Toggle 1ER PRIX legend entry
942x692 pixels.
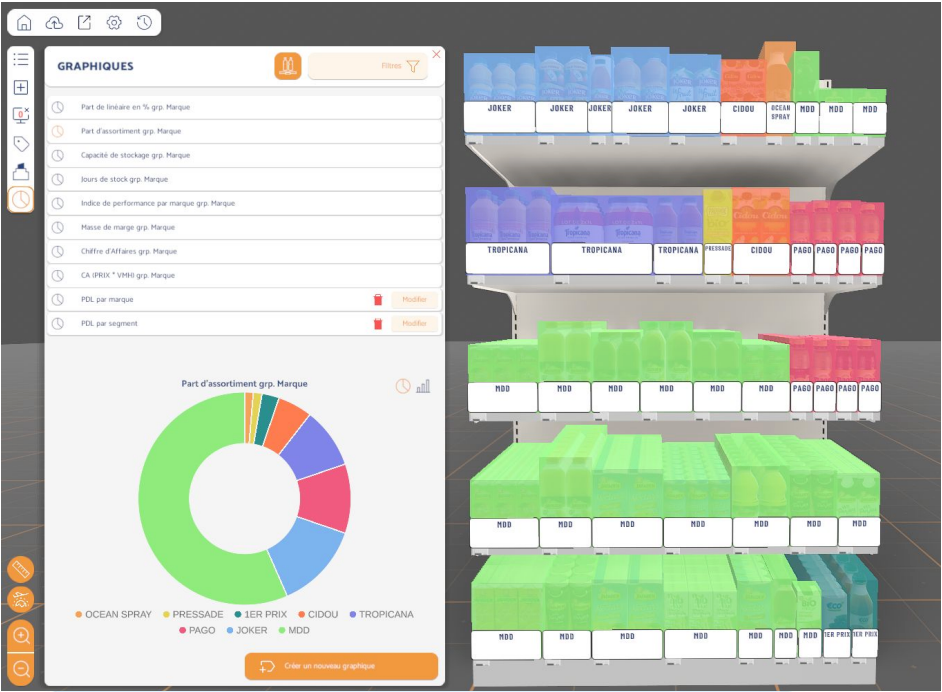261,615
